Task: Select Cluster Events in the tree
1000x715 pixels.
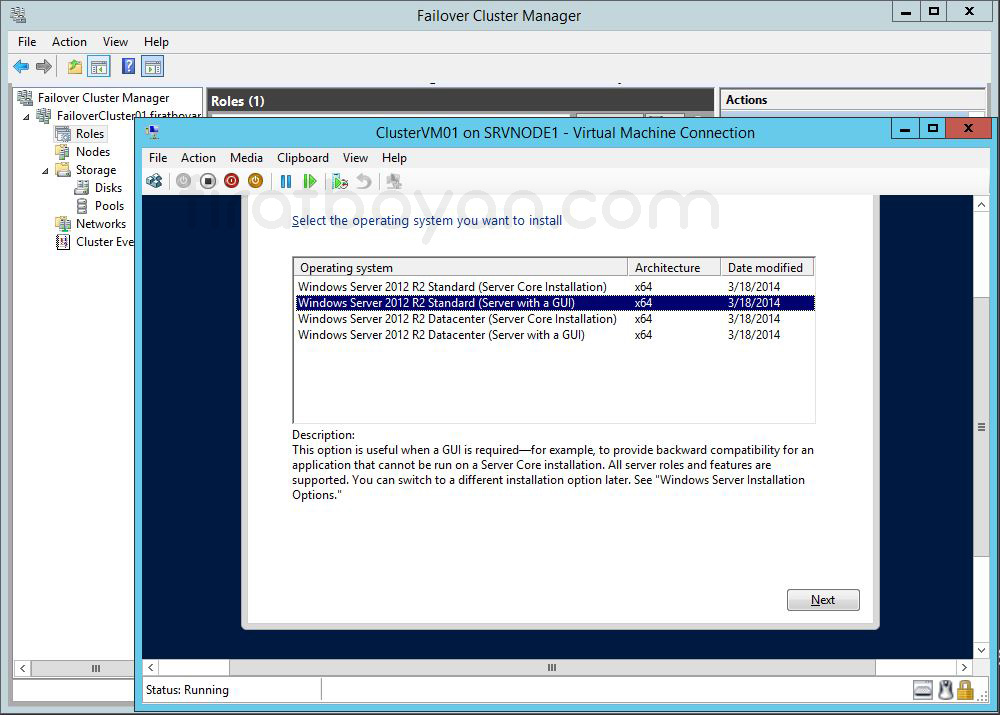Action: 105,242
